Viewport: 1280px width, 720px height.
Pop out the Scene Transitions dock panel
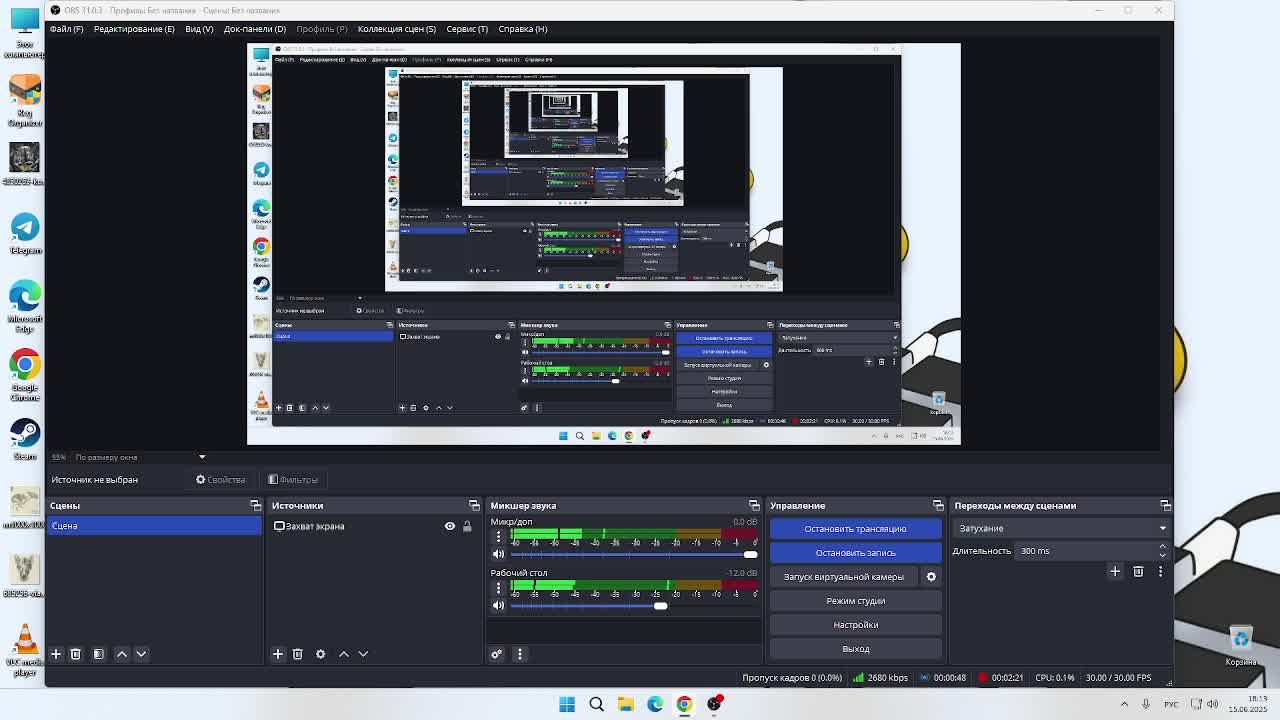(x=1165, y=505)
